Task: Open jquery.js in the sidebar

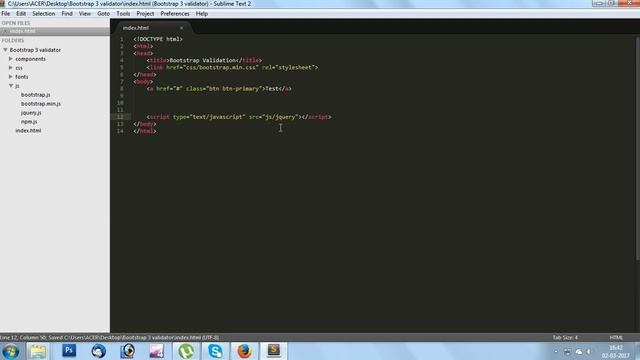Action: coord(31,113)
